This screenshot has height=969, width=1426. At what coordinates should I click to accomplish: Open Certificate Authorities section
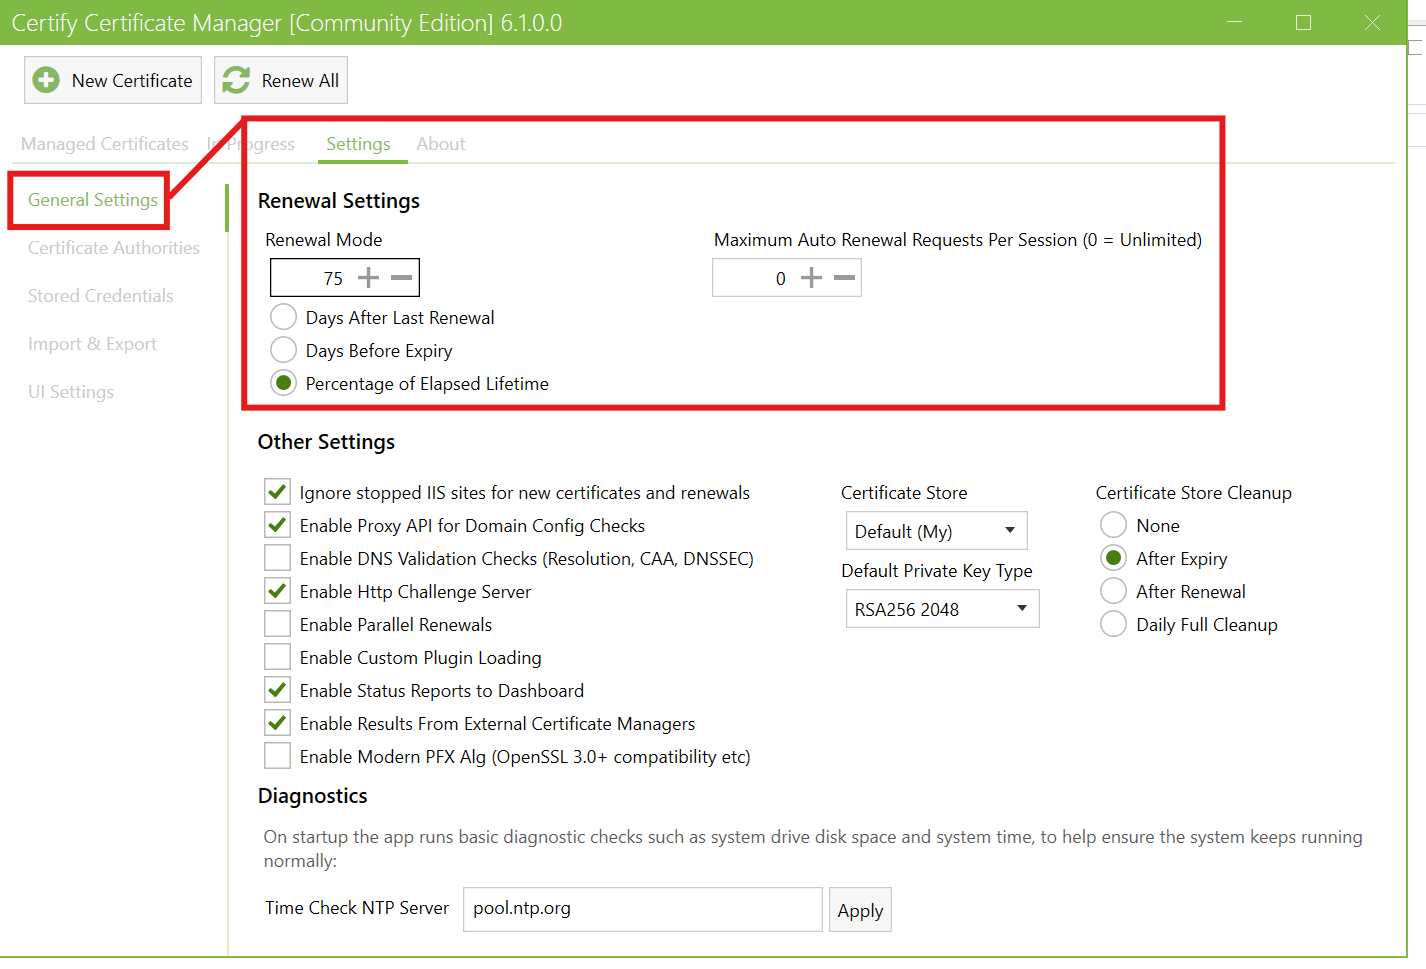[114, 248]
